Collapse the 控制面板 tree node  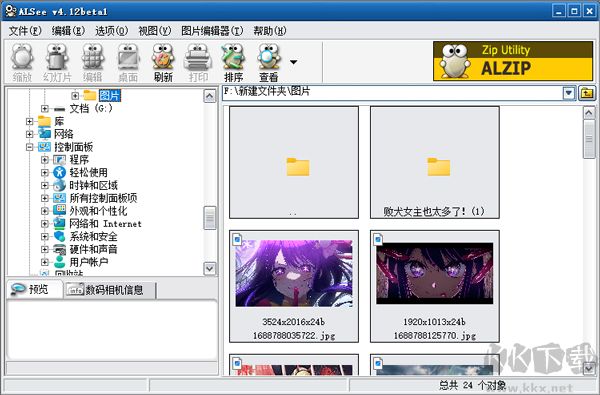[x=29, y=147]
